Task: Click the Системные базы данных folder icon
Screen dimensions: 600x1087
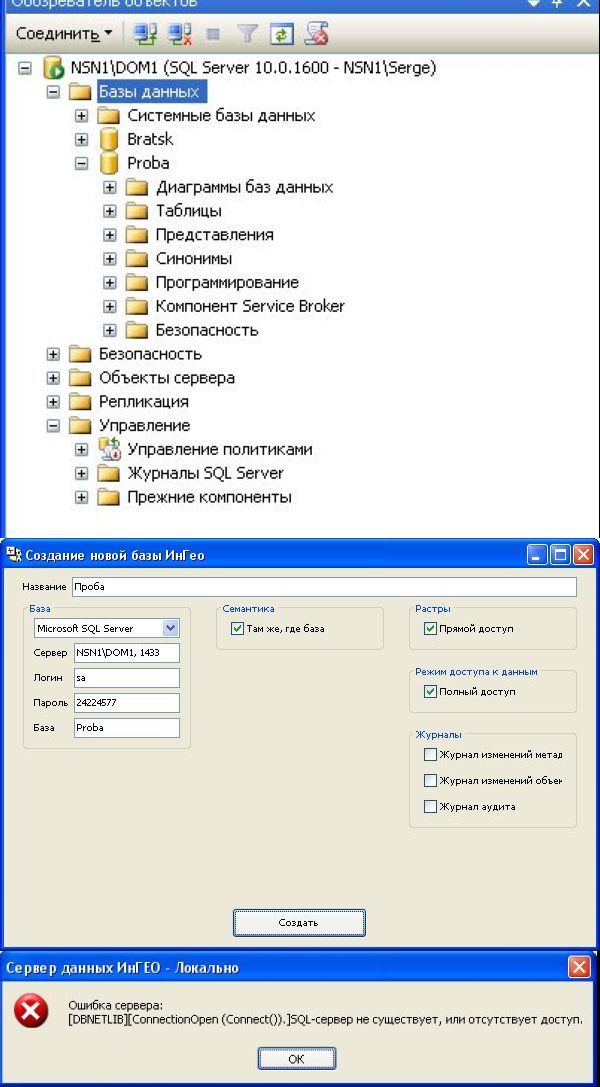Action: click(109, 115)
